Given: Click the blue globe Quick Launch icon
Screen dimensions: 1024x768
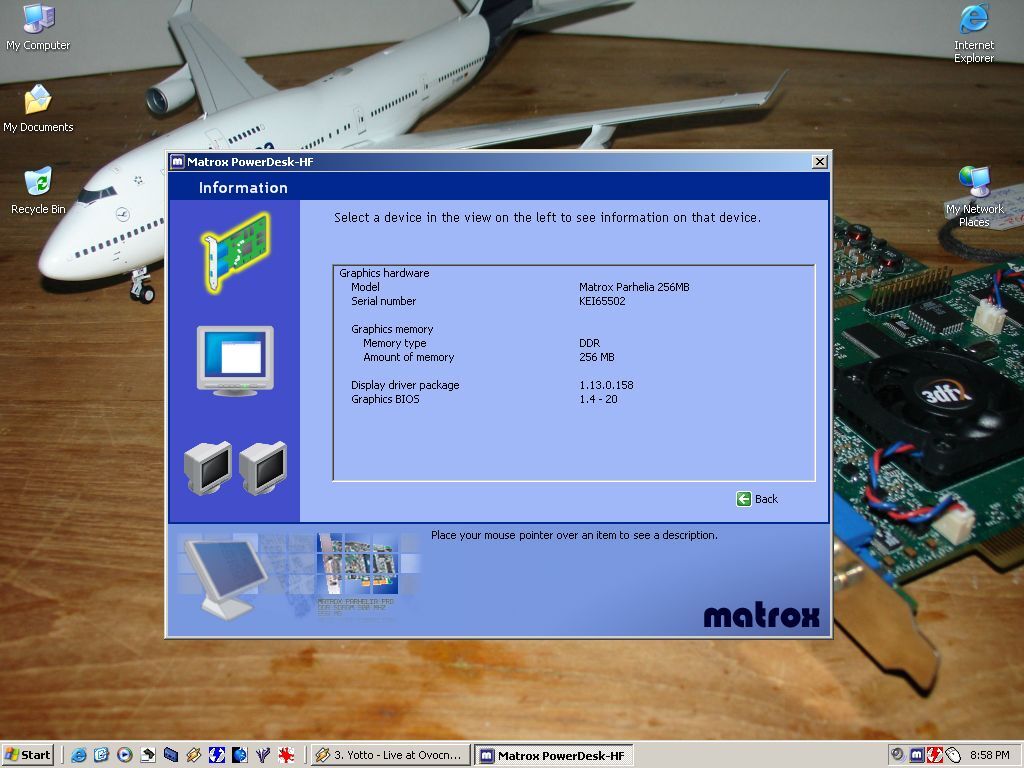Looking at the screenshot, I should pyautogui.click(x=240, y=755).
